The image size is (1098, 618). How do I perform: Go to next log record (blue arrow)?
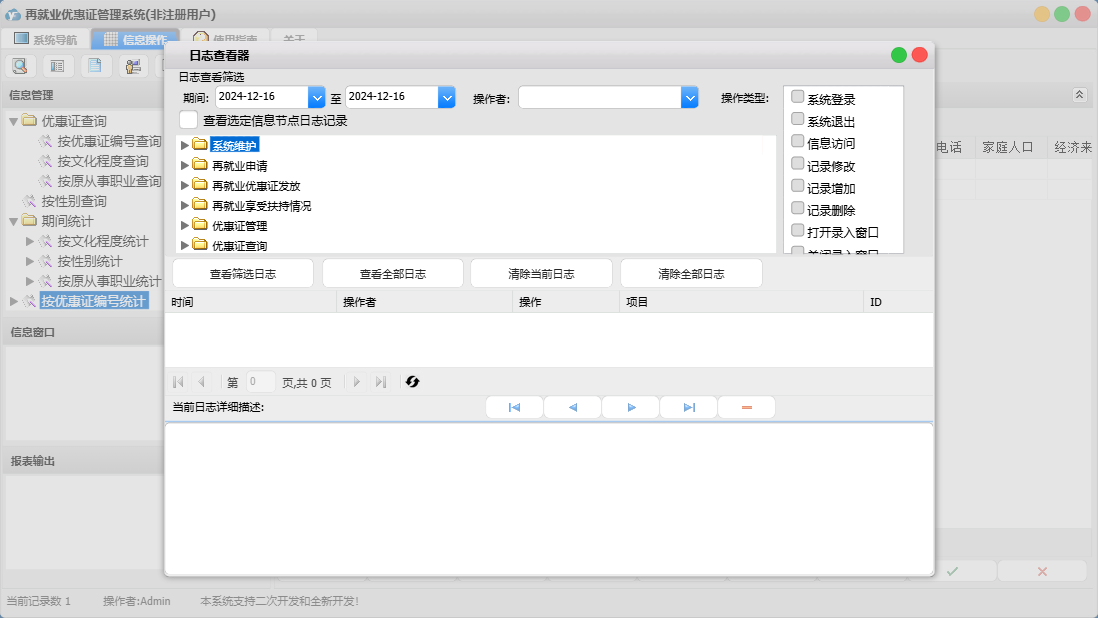(x=631, y=408)
